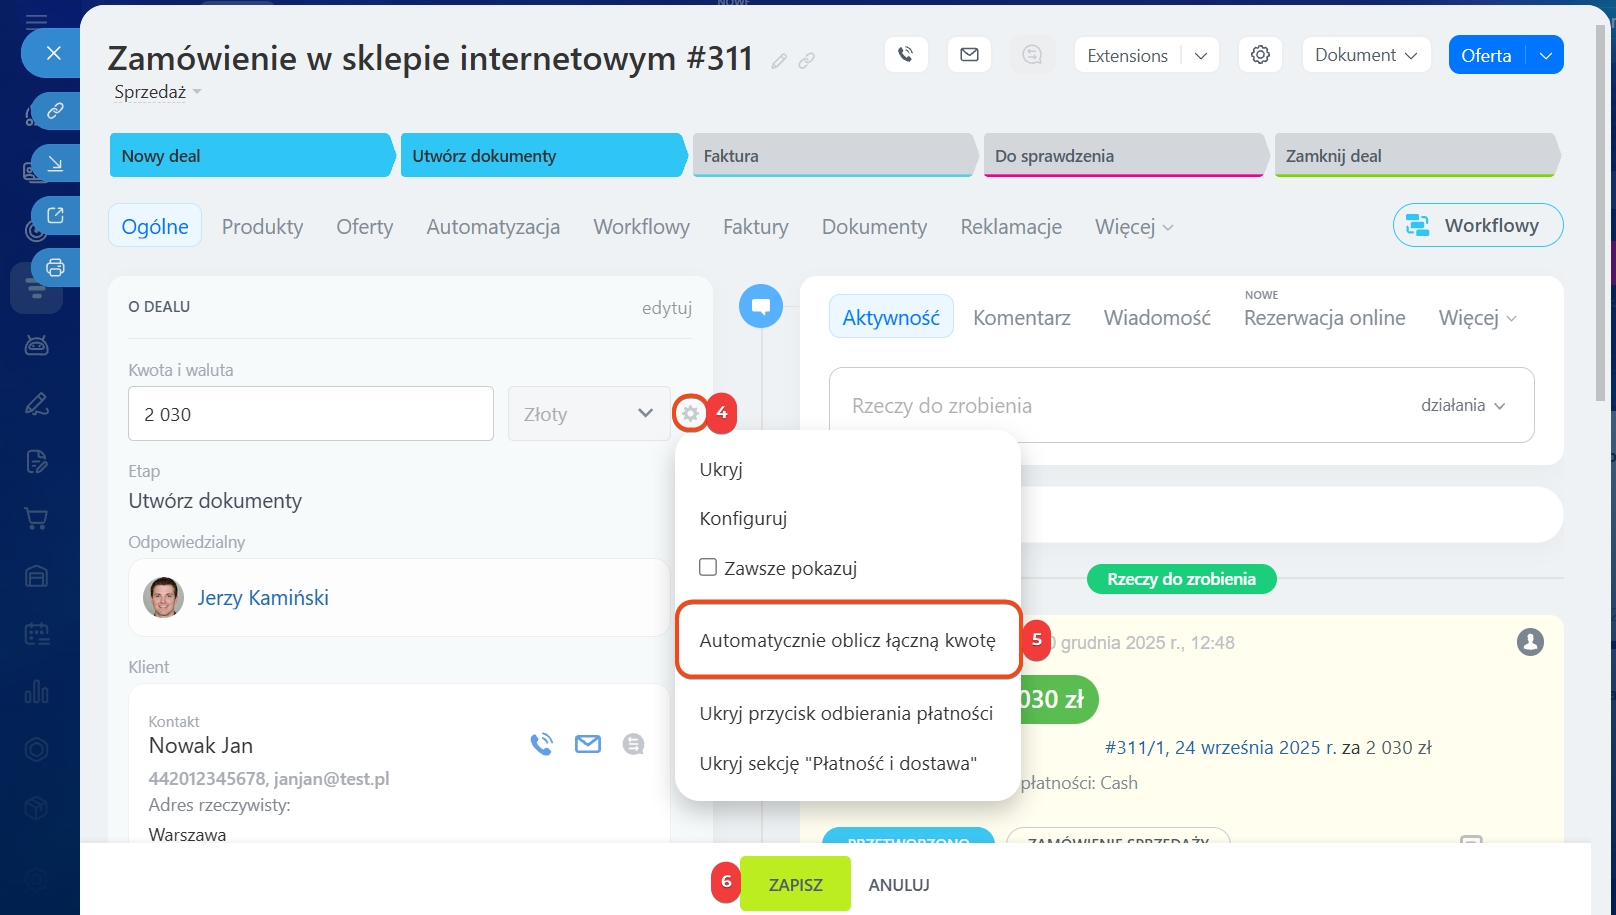This screenshot has width=1616, height=915.
Task: Click the pencil icon to edit deal title
Action: 779,61
